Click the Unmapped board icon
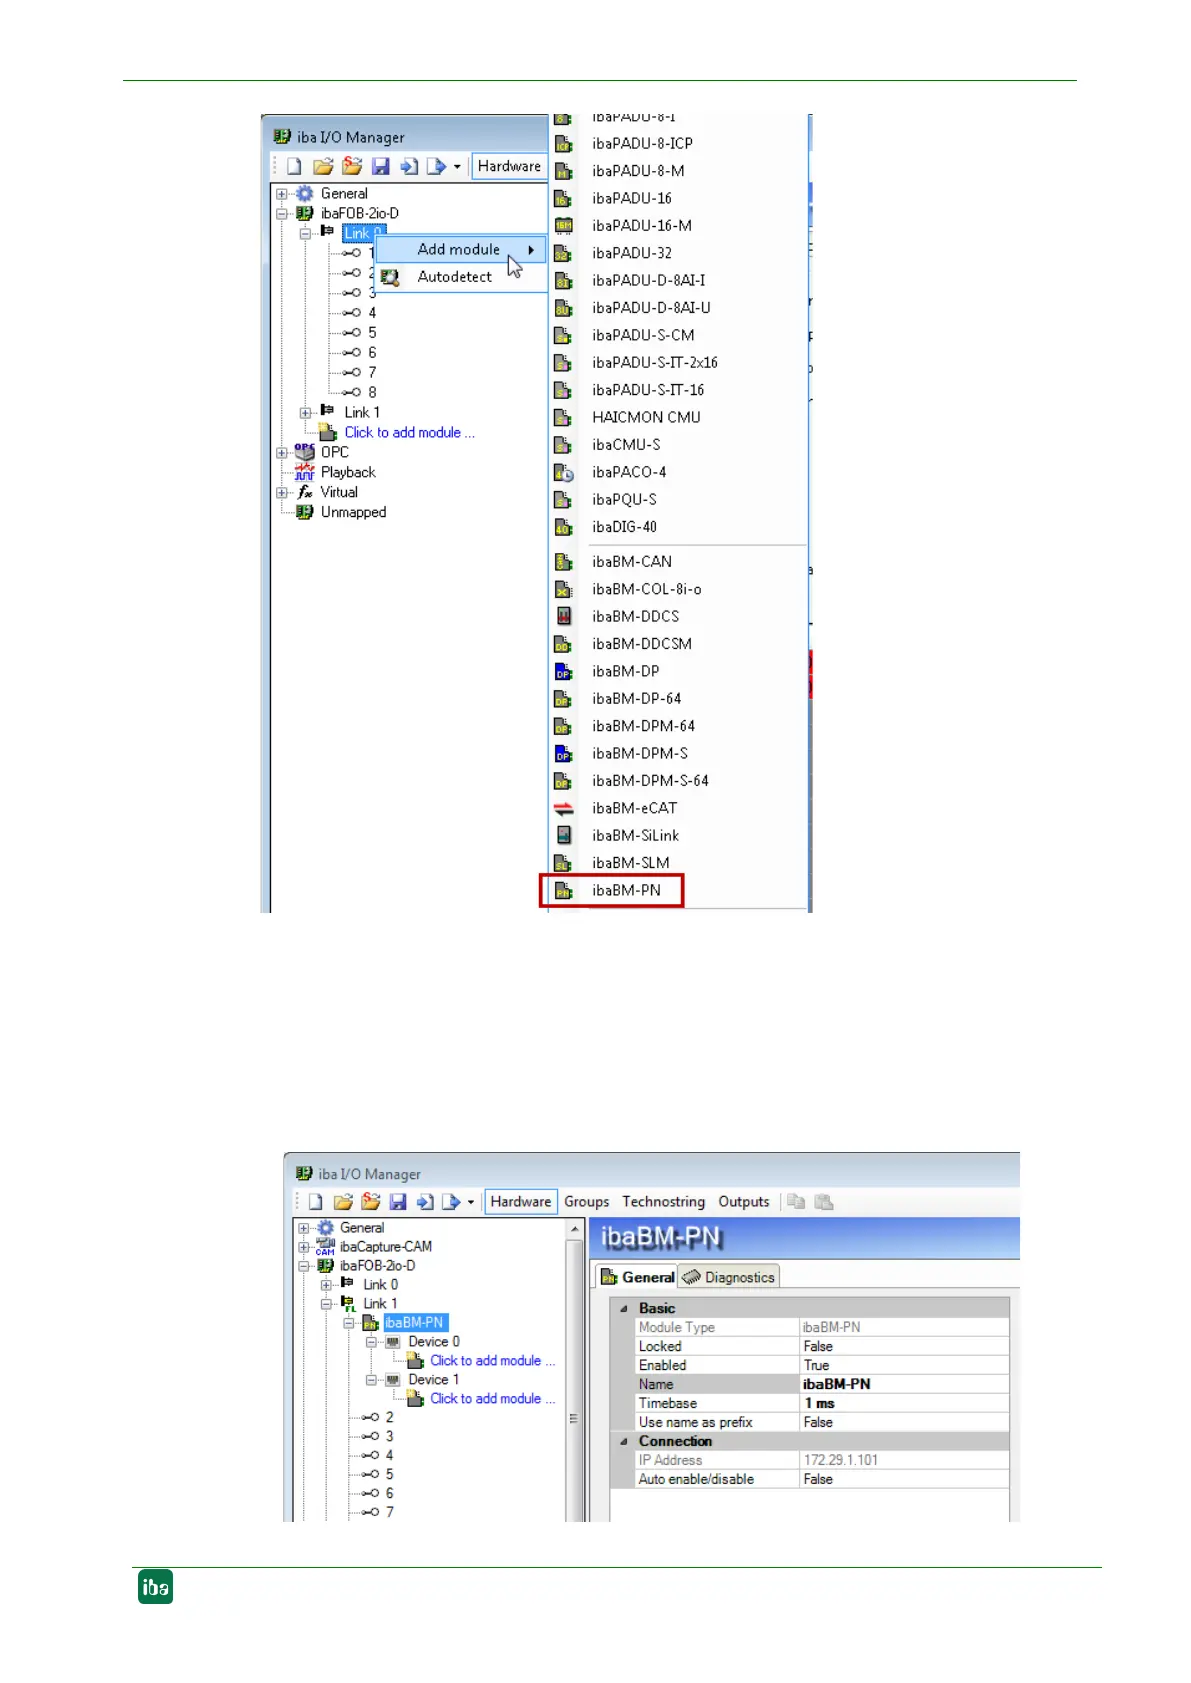Image resolution: width=1191 pixels, height=1683 pixels. (x=304, y=512)
